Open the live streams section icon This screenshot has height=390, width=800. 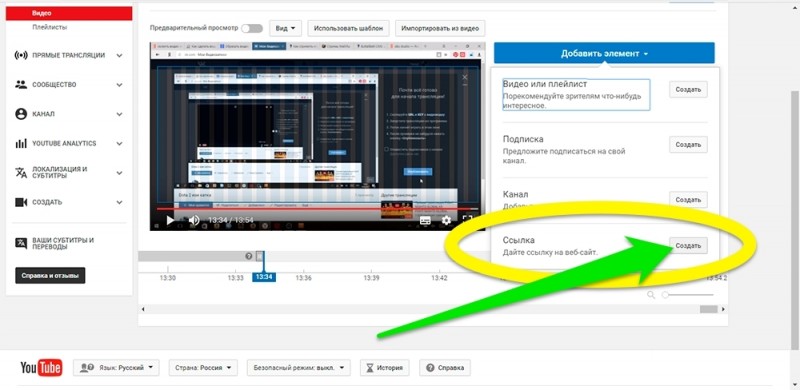pos(21,55)
